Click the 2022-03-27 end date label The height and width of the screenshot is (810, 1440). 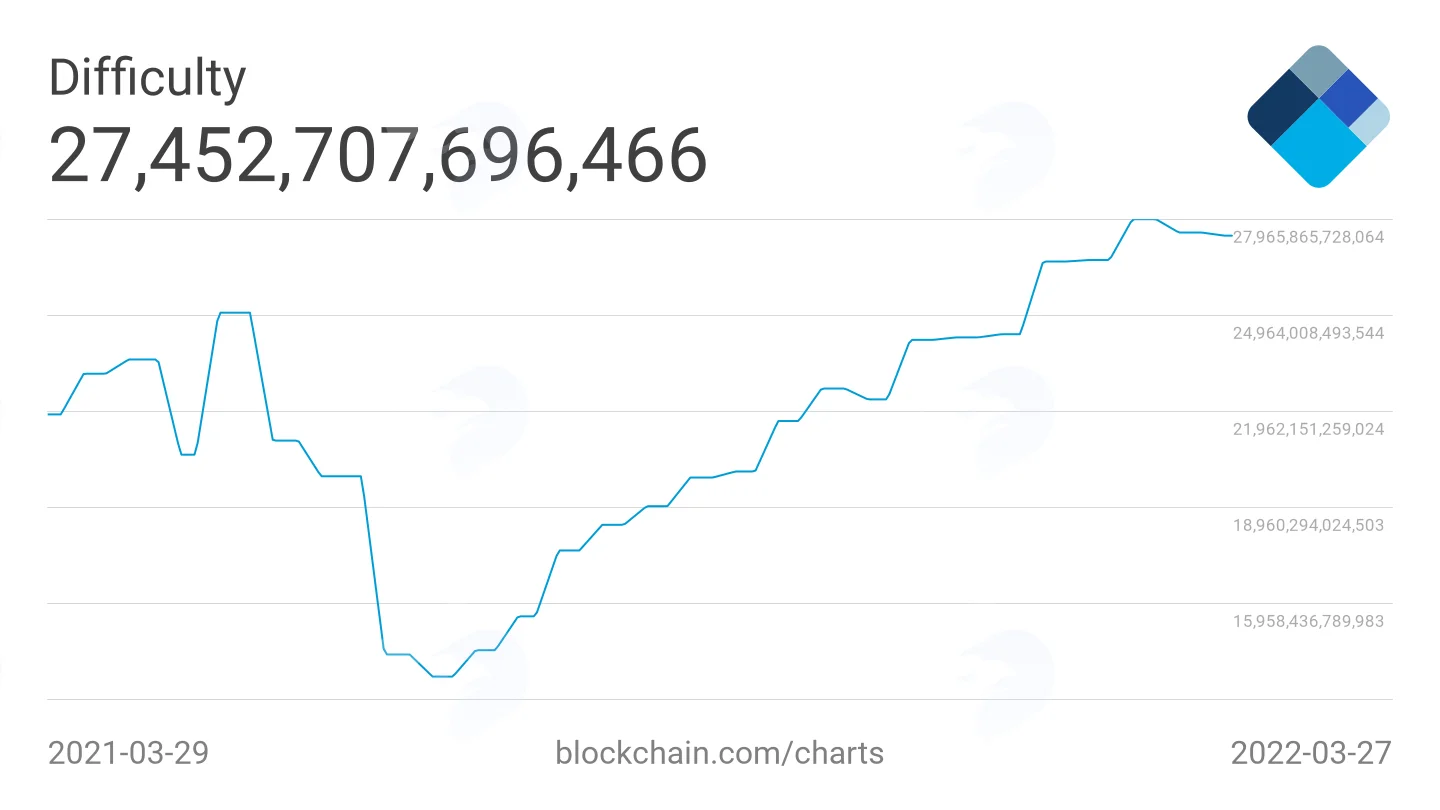point(1310,752)
